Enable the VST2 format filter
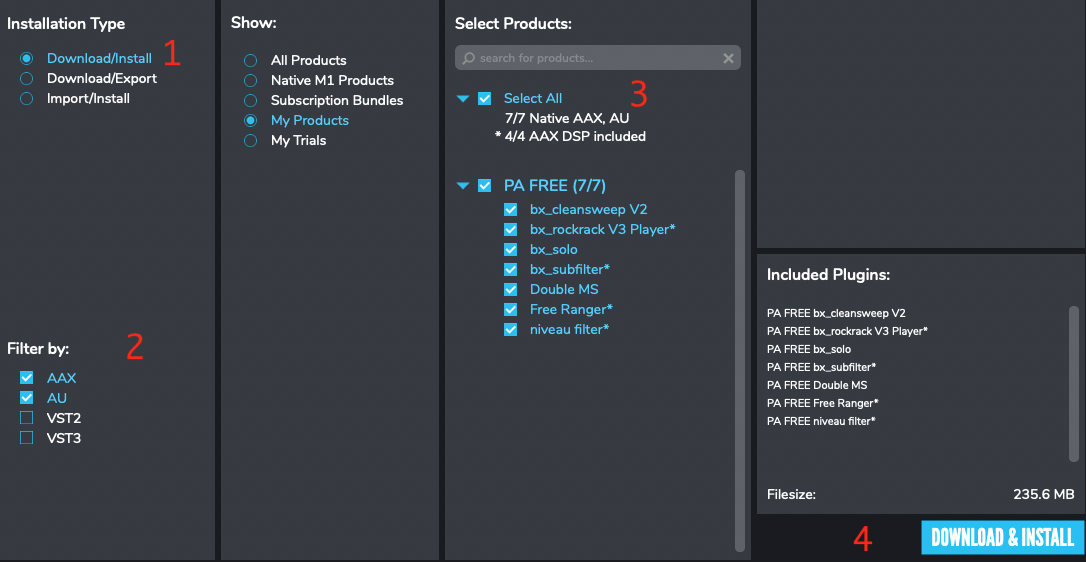 pos(27,418)
